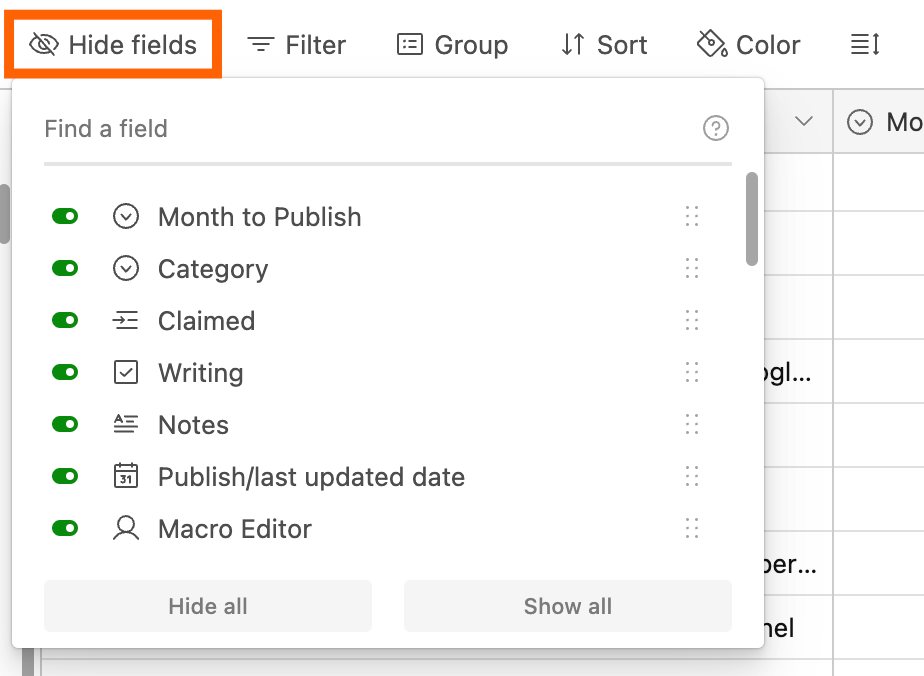Image resolution: width=924 pixels, height=676 pixels.
Task: Click the help question mark icon
Action: (x=716, y=128)
